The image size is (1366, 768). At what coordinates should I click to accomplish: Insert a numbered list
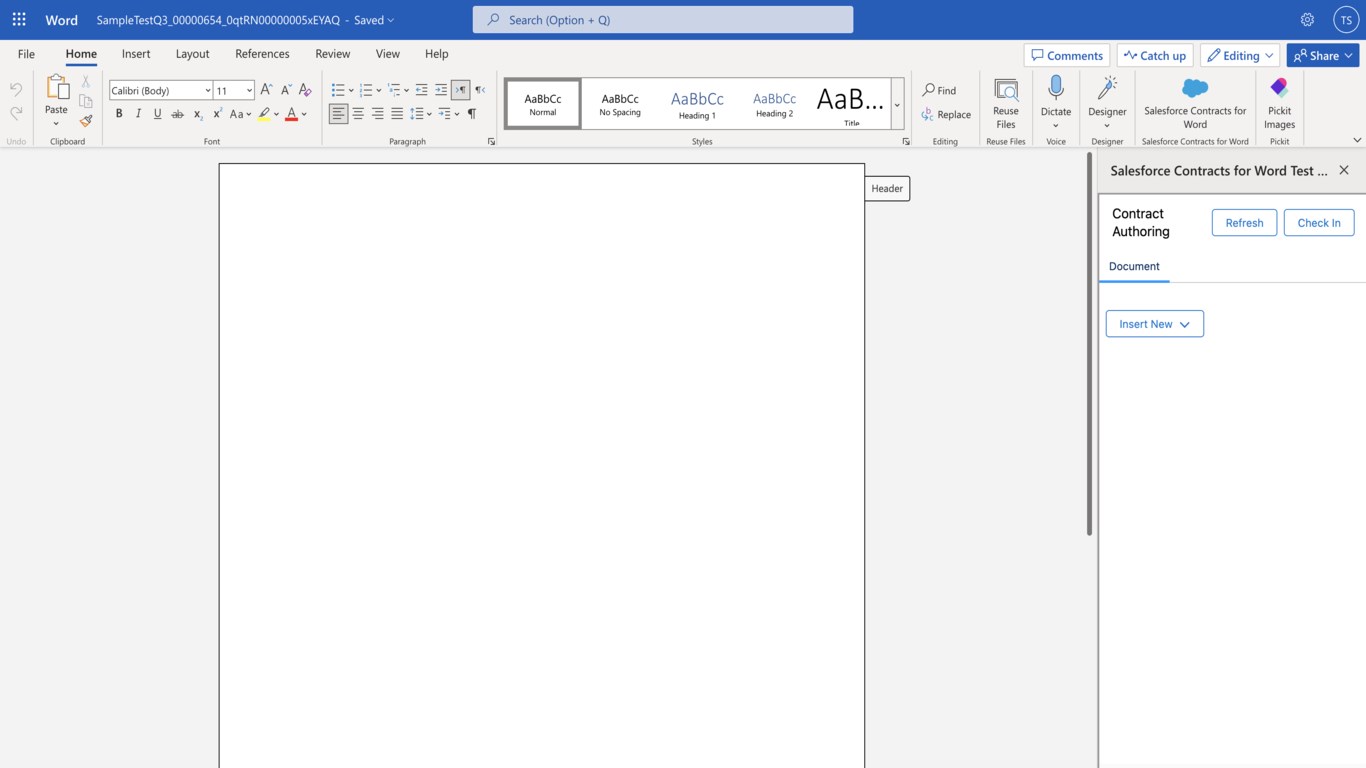(x=366, y=90)
